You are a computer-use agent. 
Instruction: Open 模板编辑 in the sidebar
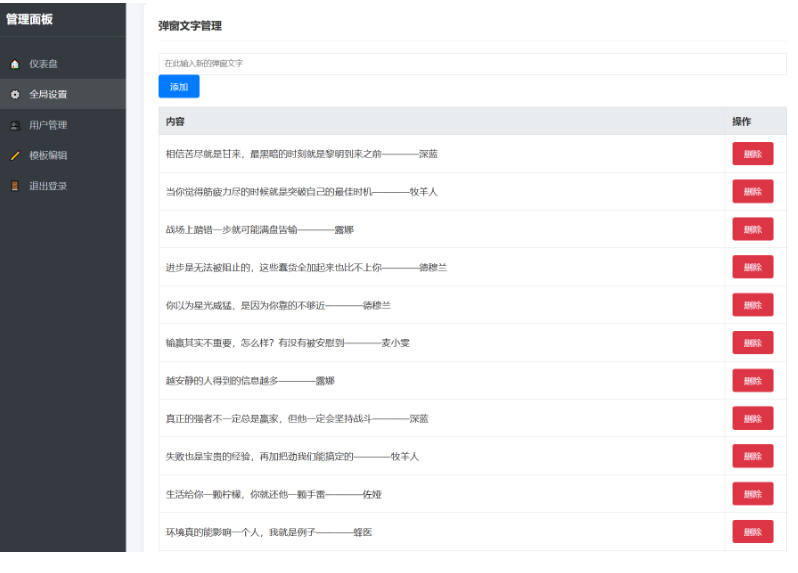tap(63, 156)
